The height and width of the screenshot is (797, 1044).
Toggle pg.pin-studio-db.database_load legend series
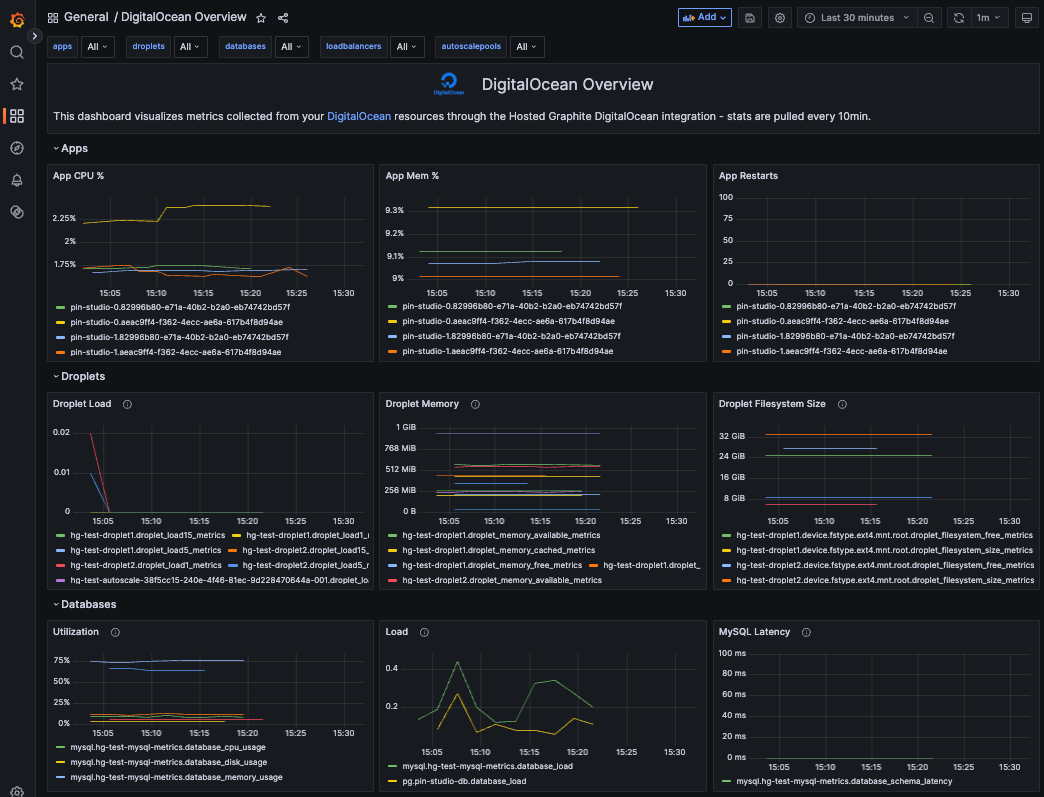pyautogui.click(x=464, y=781)
